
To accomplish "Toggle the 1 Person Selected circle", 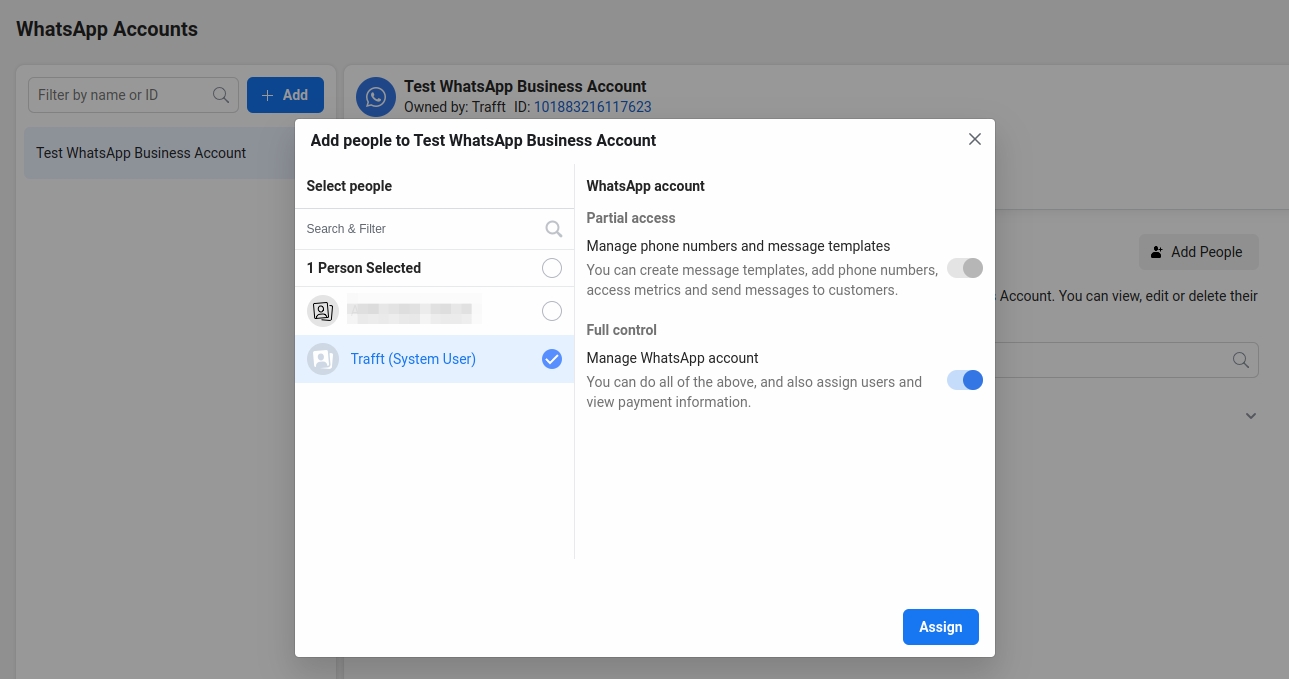I will pos(551,268).
